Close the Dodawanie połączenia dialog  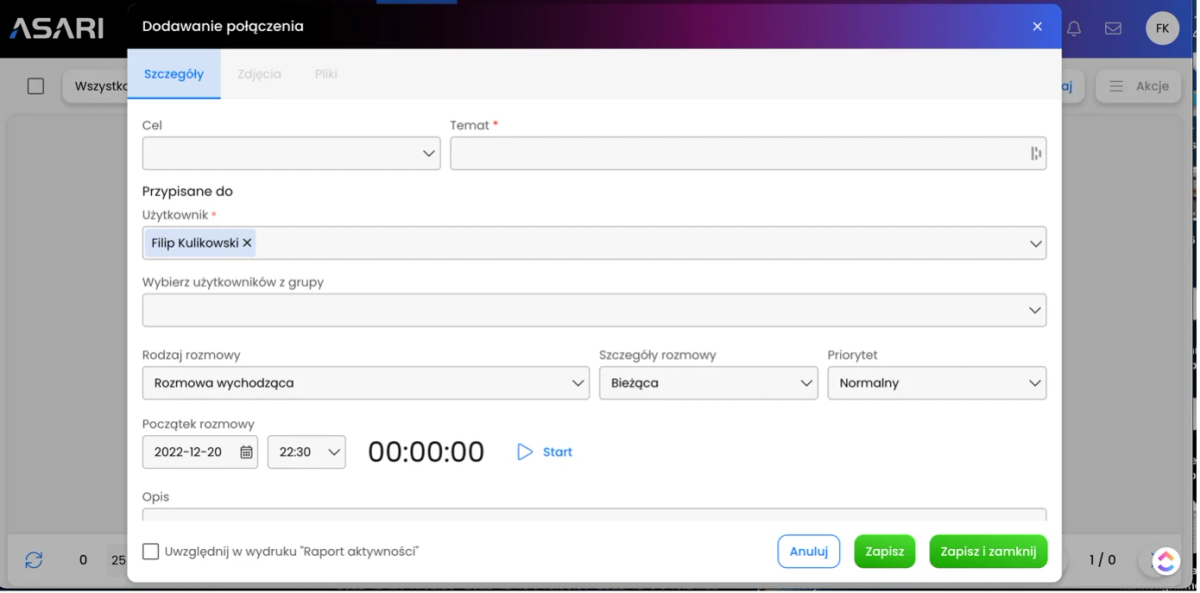click(1037, 27)
